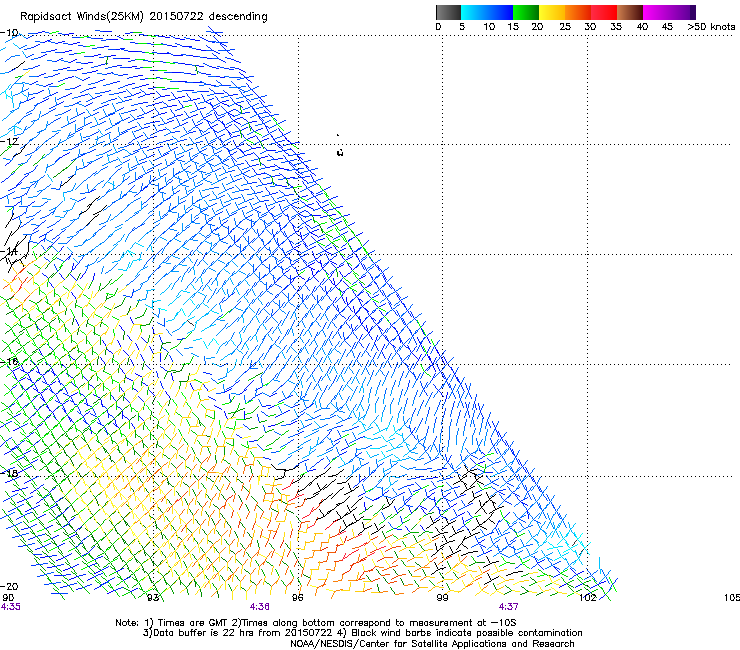Screen dimensions: 740x650
Task: Click the '93' longitude axis label
Action: (153, 598)
